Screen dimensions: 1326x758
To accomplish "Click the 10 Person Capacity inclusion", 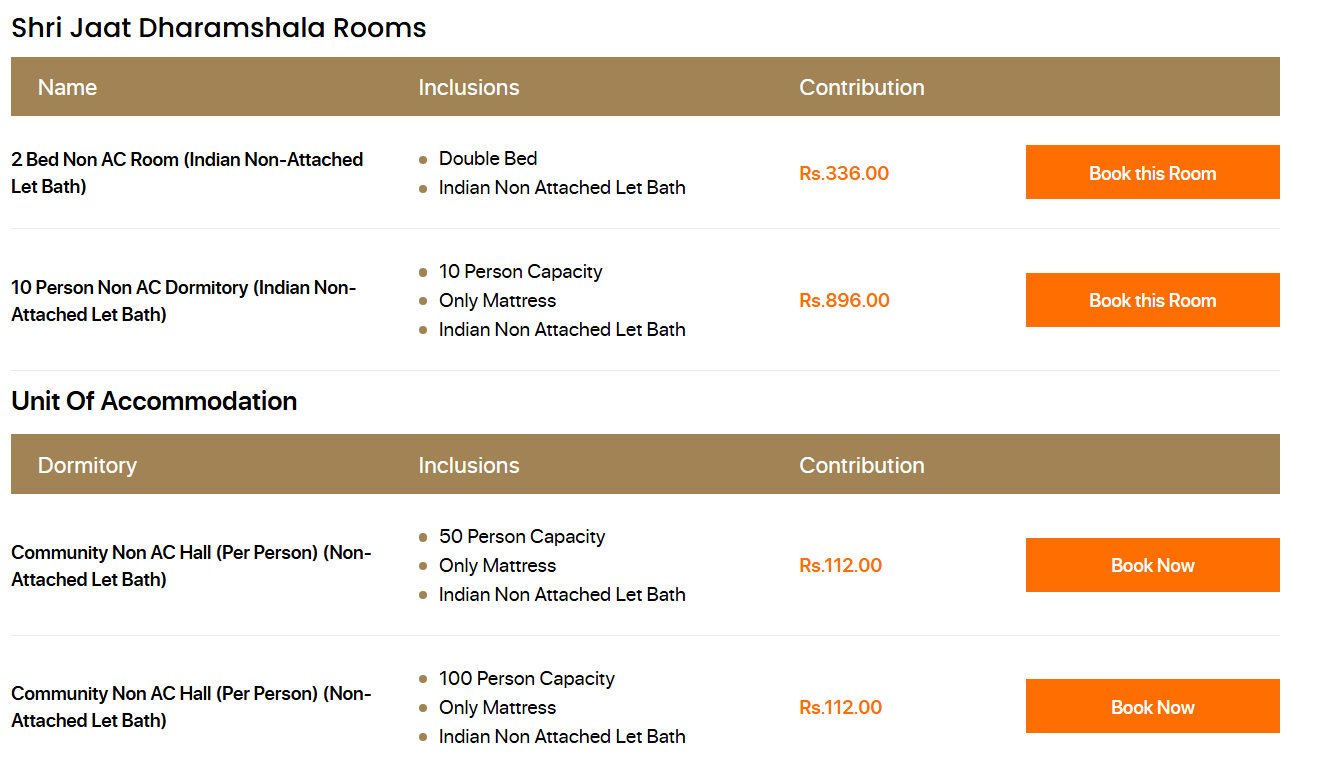I will pyautogui.click(x=520, y=272).
